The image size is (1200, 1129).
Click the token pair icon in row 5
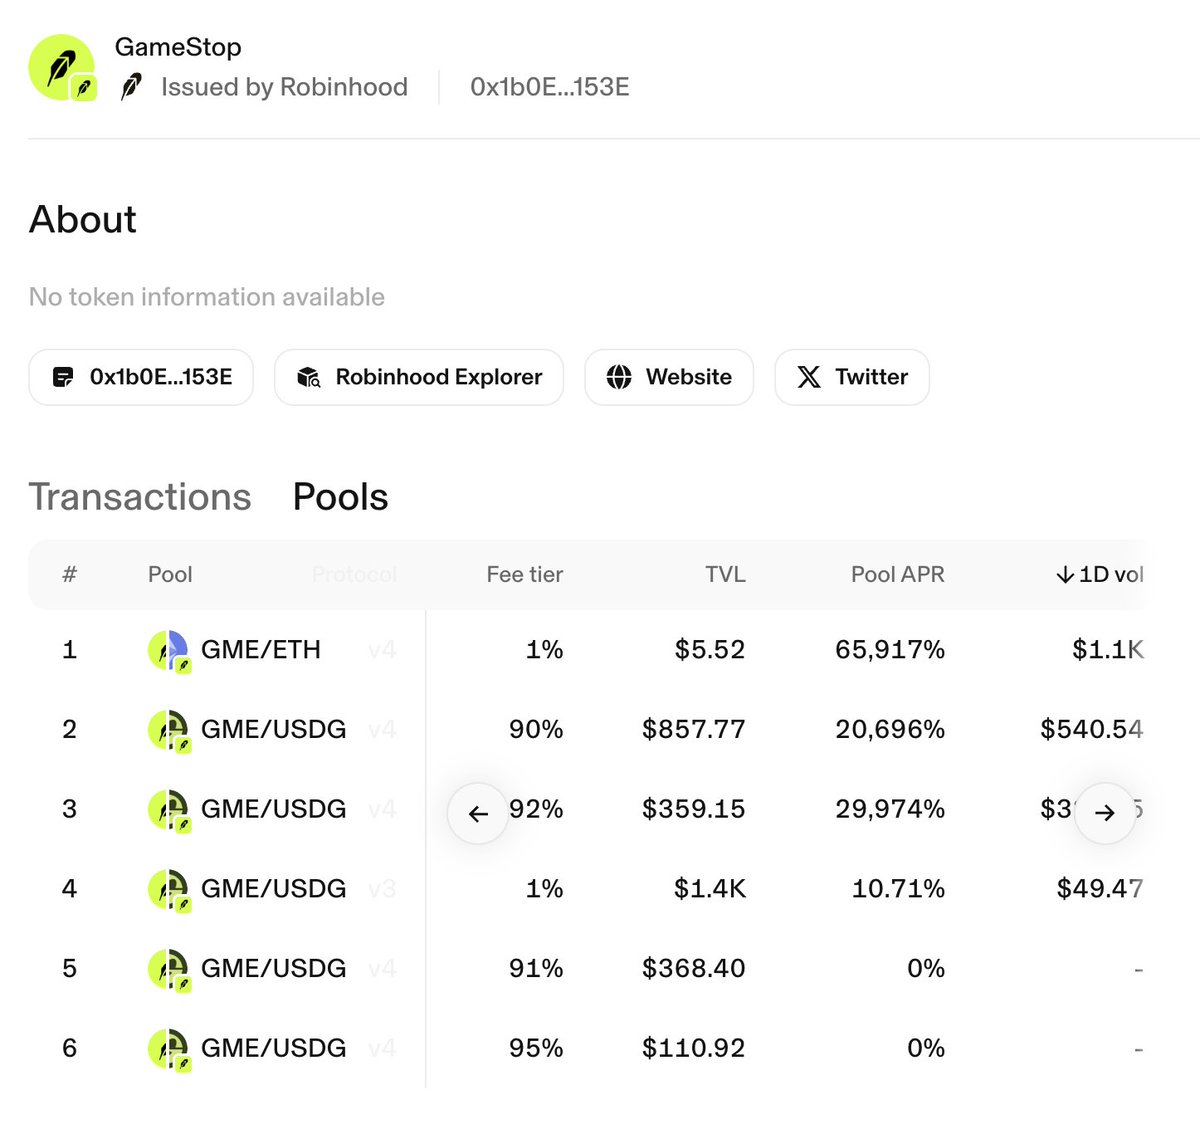click(x=169, y=970)
